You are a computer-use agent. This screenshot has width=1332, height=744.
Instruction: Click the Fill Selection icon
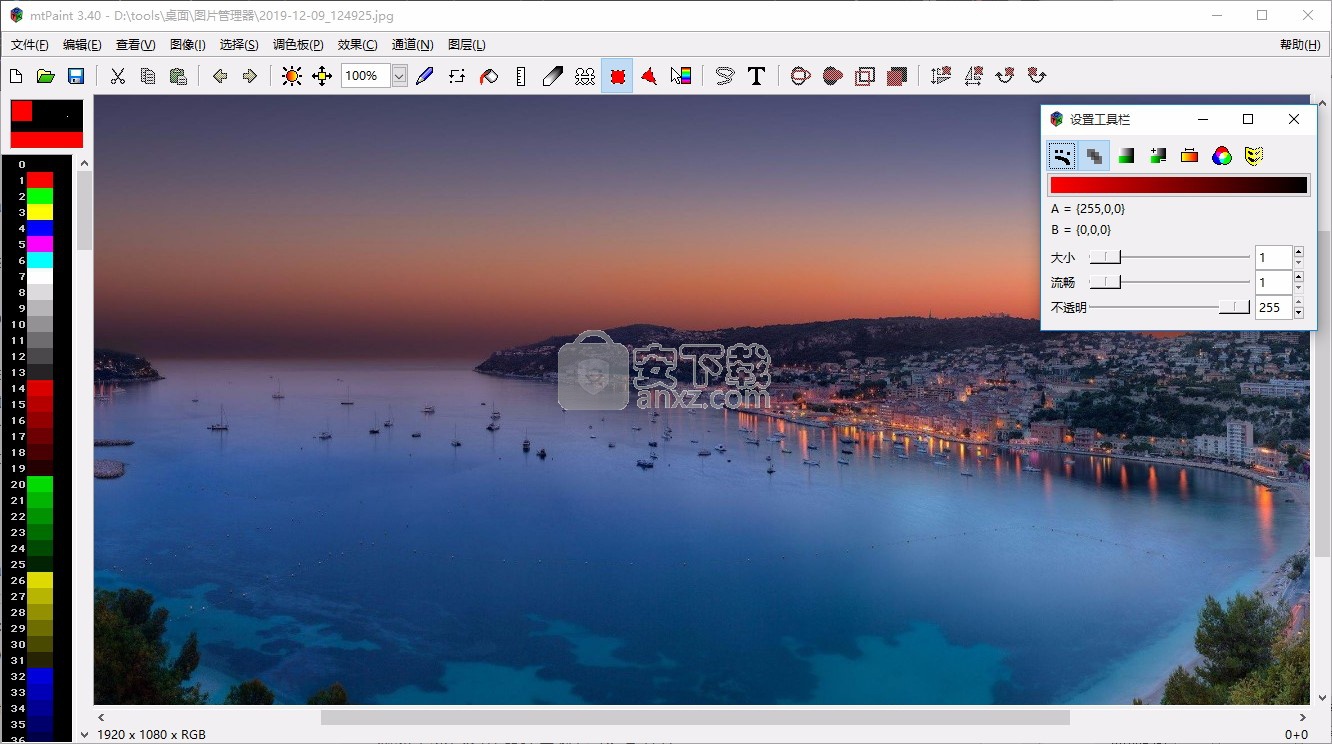point(897,76)
